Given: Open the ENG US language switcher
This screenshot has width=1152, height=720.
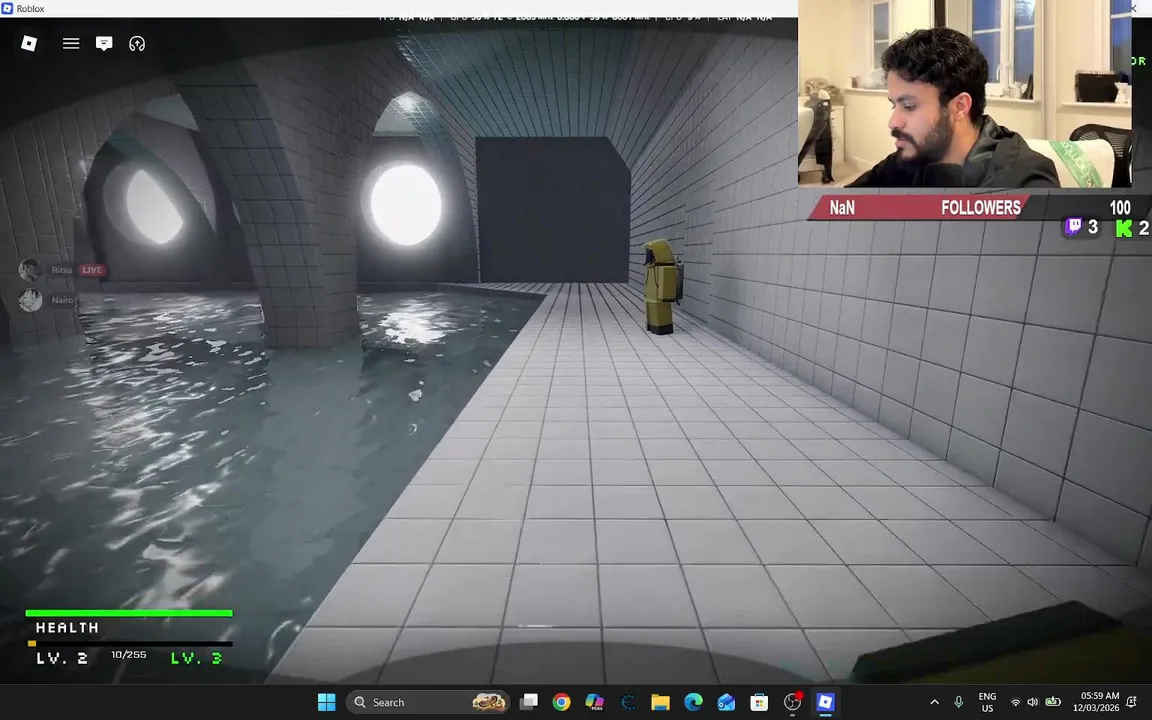Looking at the screenshot, I should (987, 702).
